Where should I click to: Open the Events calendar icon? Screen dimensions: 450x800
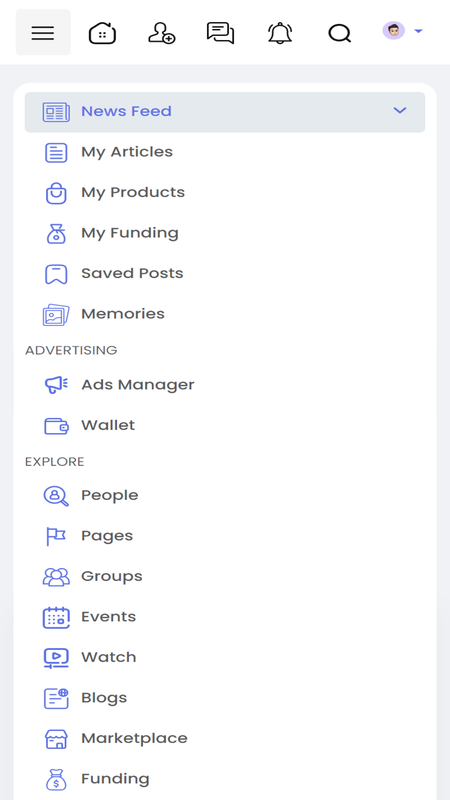(56, 617)
